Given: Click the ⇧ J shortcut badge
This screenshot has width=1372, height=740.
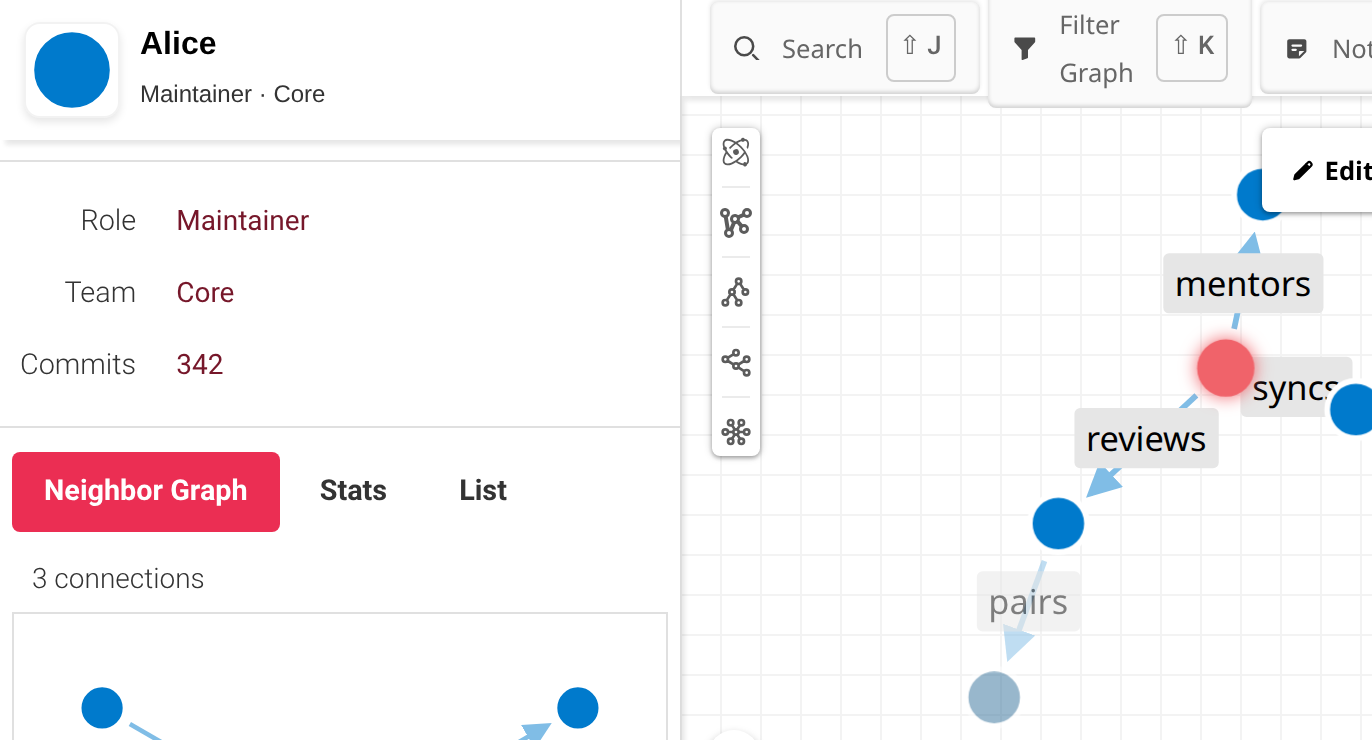Looking at the screenshot, I should [x=921, y=47].
